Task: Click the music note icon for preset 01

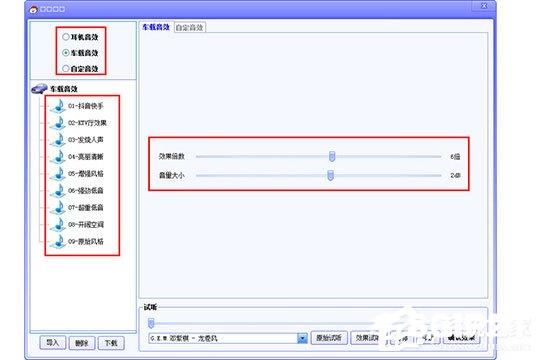Action: point(58,106)
